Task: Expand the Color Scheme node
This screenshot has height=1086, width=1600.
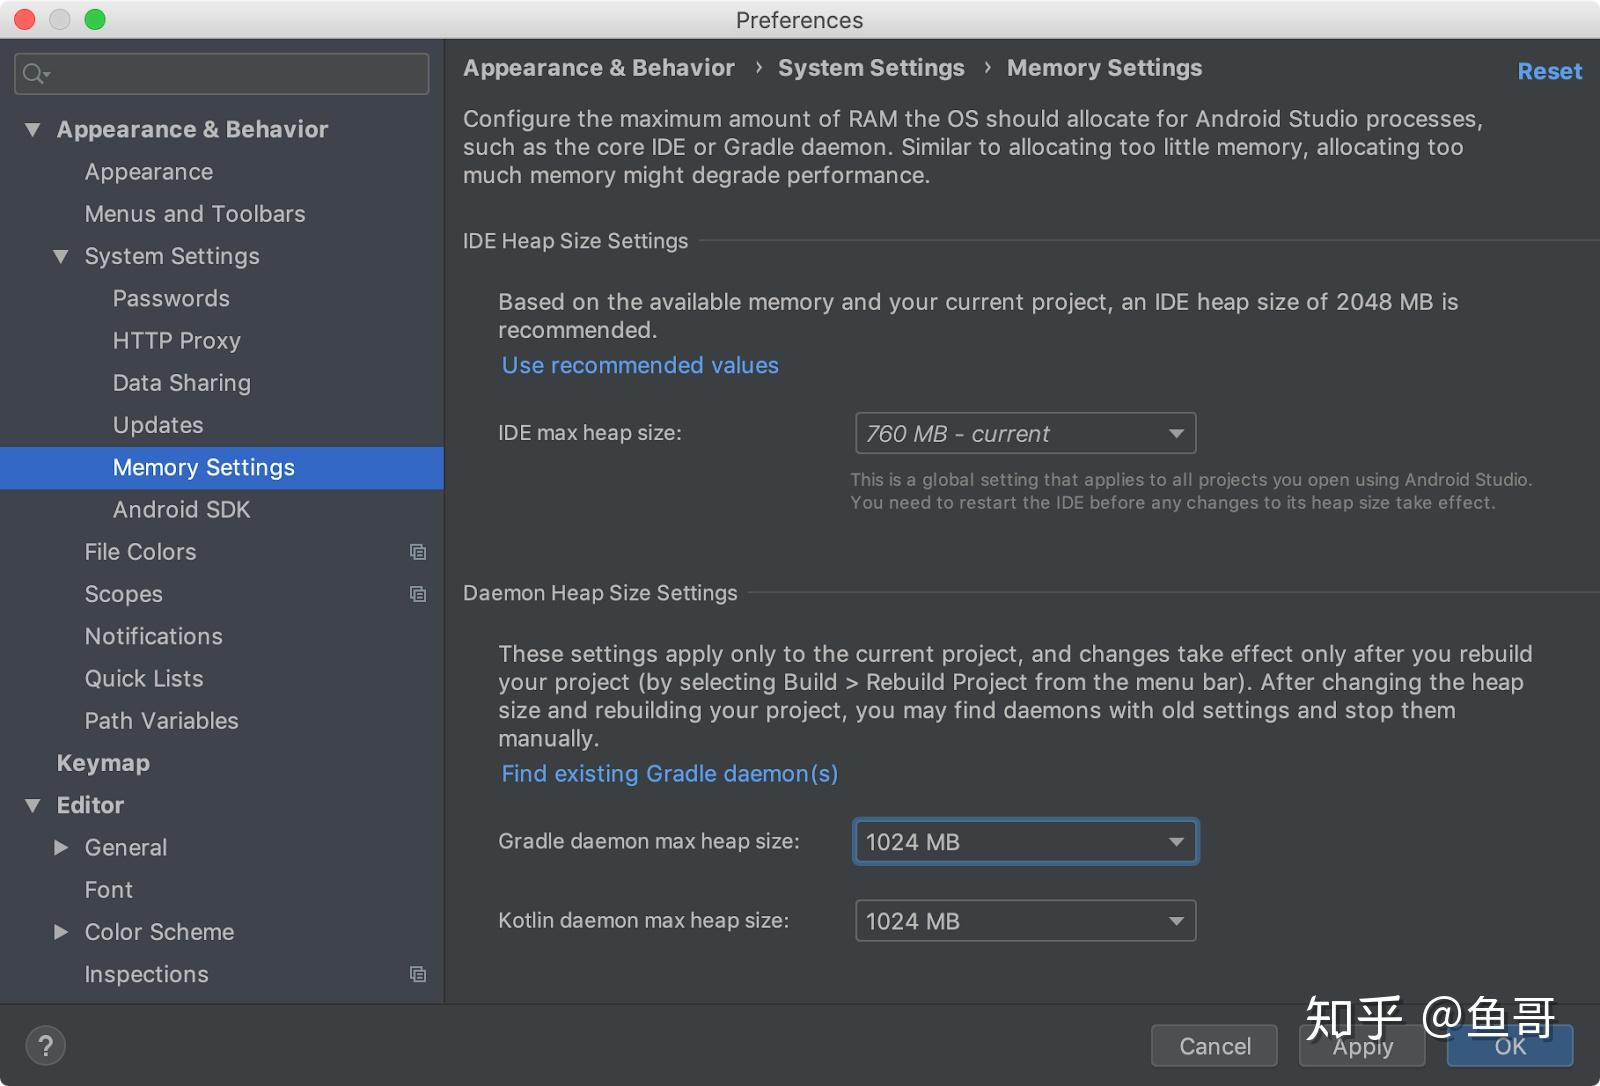Action: 61,931
